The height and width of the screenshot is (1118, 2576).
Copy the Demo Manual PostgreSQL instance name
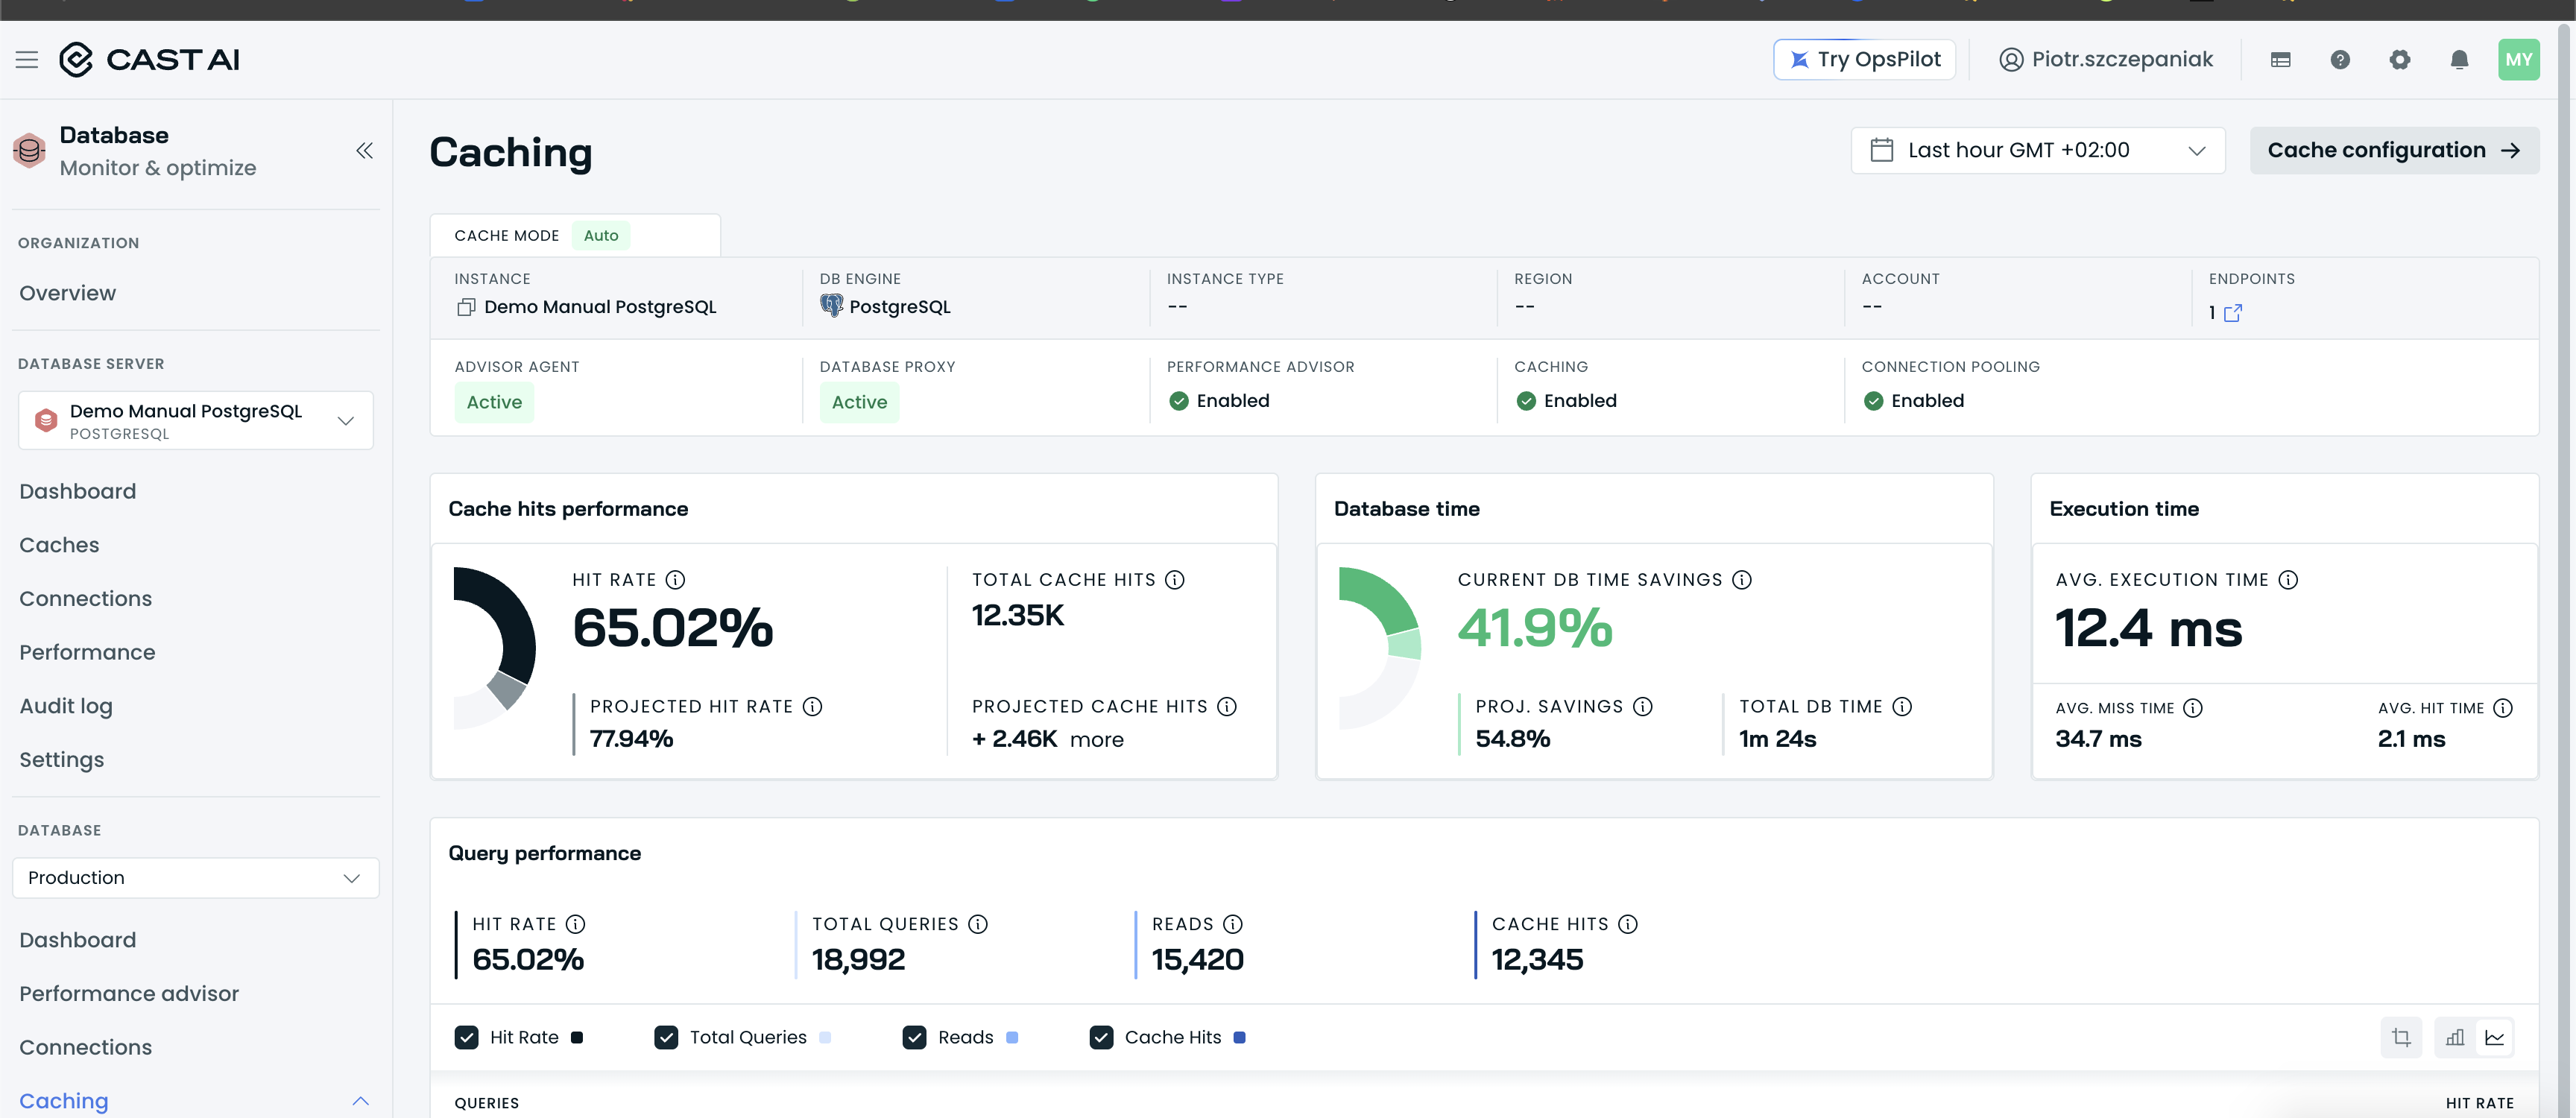pos(465,307)
